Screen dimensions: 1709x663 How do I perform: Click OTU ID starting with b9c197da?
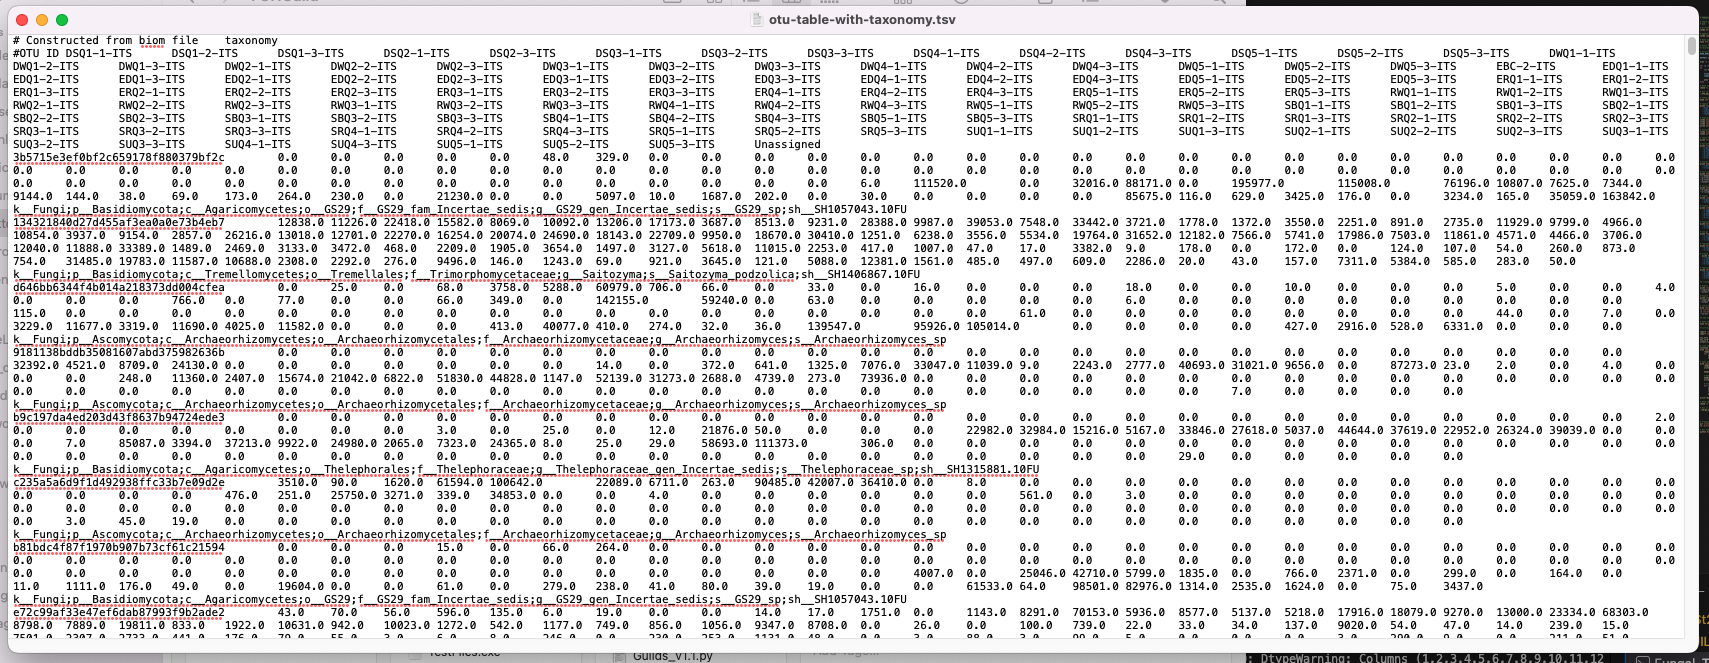[118, 418]
